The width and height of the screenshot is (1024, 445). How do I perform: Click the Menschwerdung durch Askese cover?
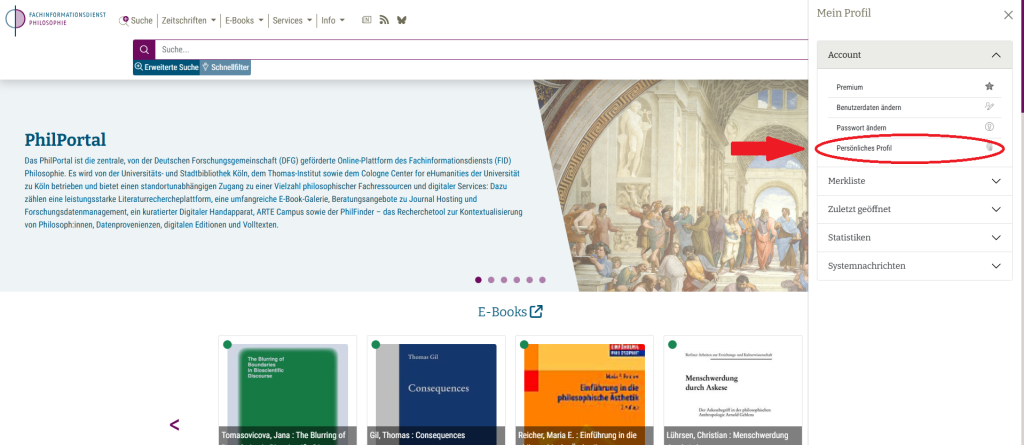coord(732,386)
